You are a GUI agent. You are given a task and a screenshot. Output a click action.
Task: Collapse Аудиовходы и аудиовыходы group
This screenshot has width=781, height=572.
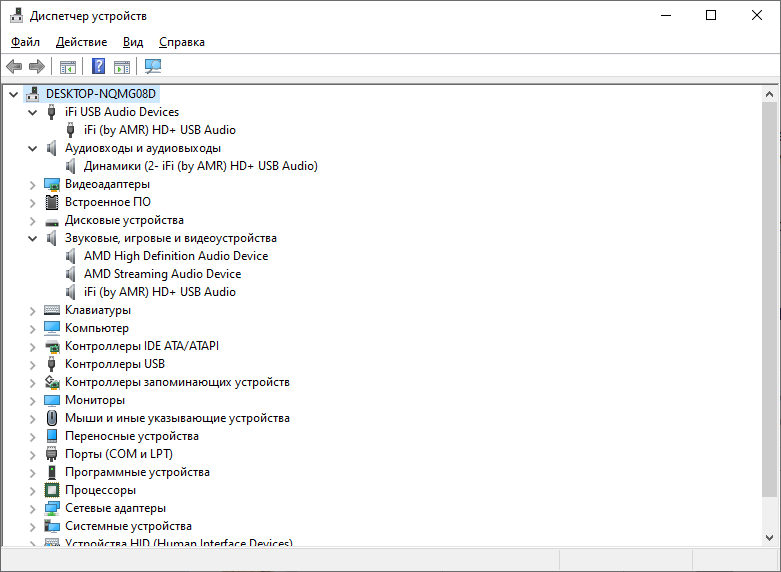pos(32,148)
